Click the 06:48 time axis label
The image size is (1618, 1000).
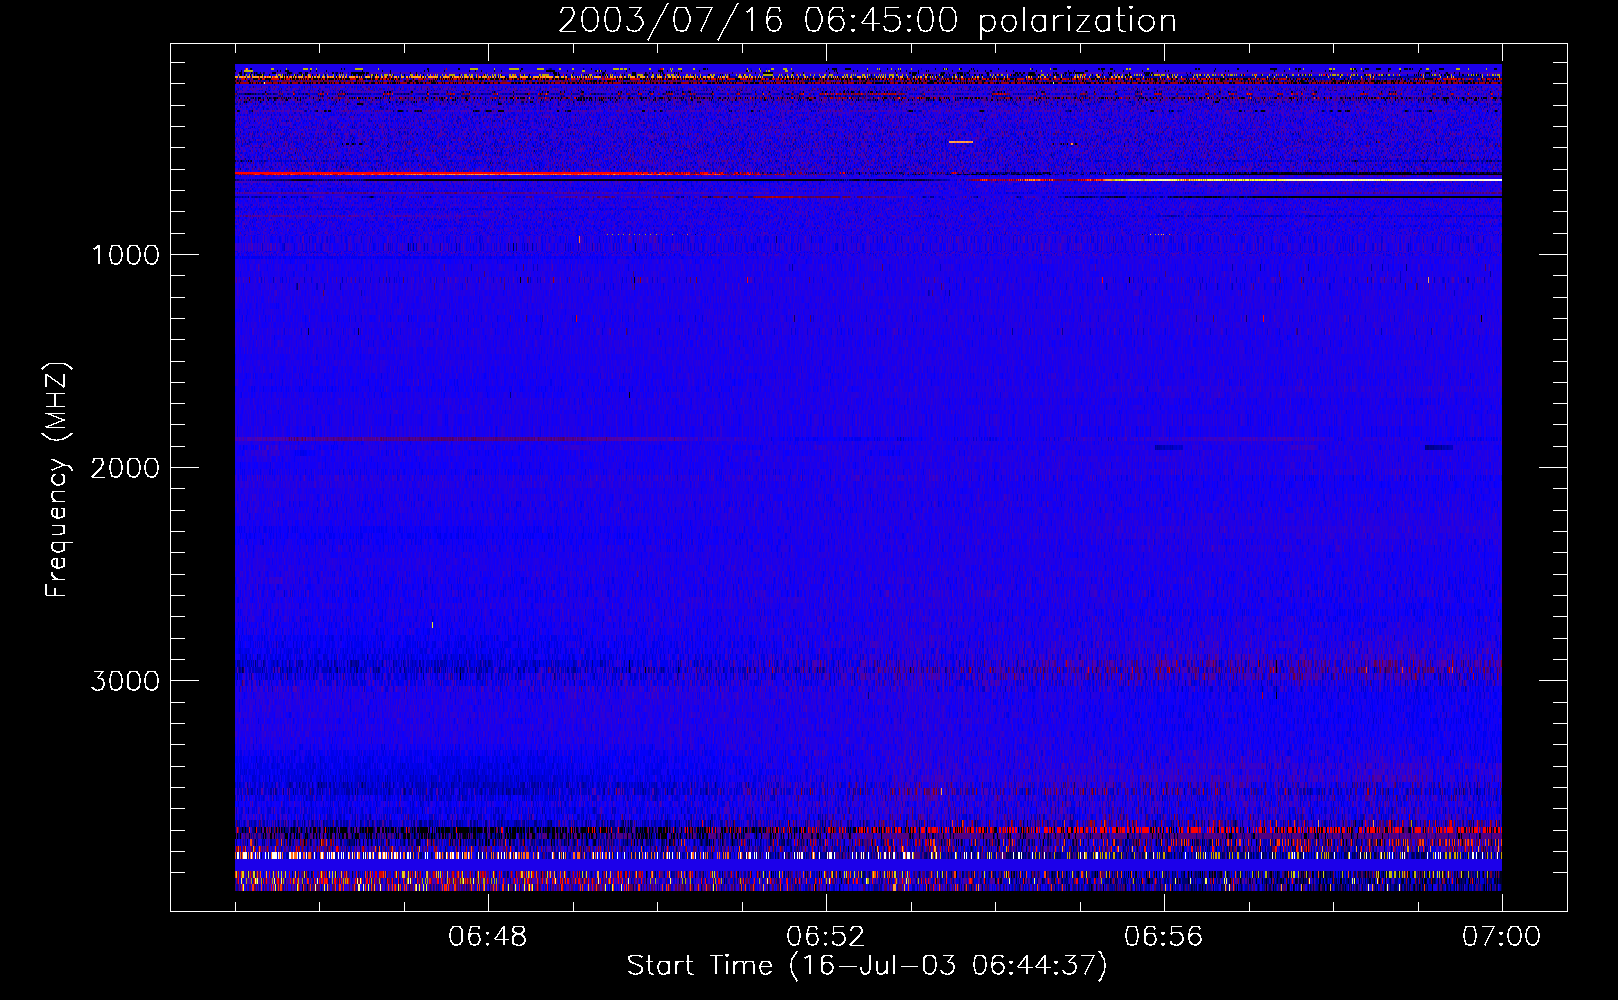coord(488,937)
